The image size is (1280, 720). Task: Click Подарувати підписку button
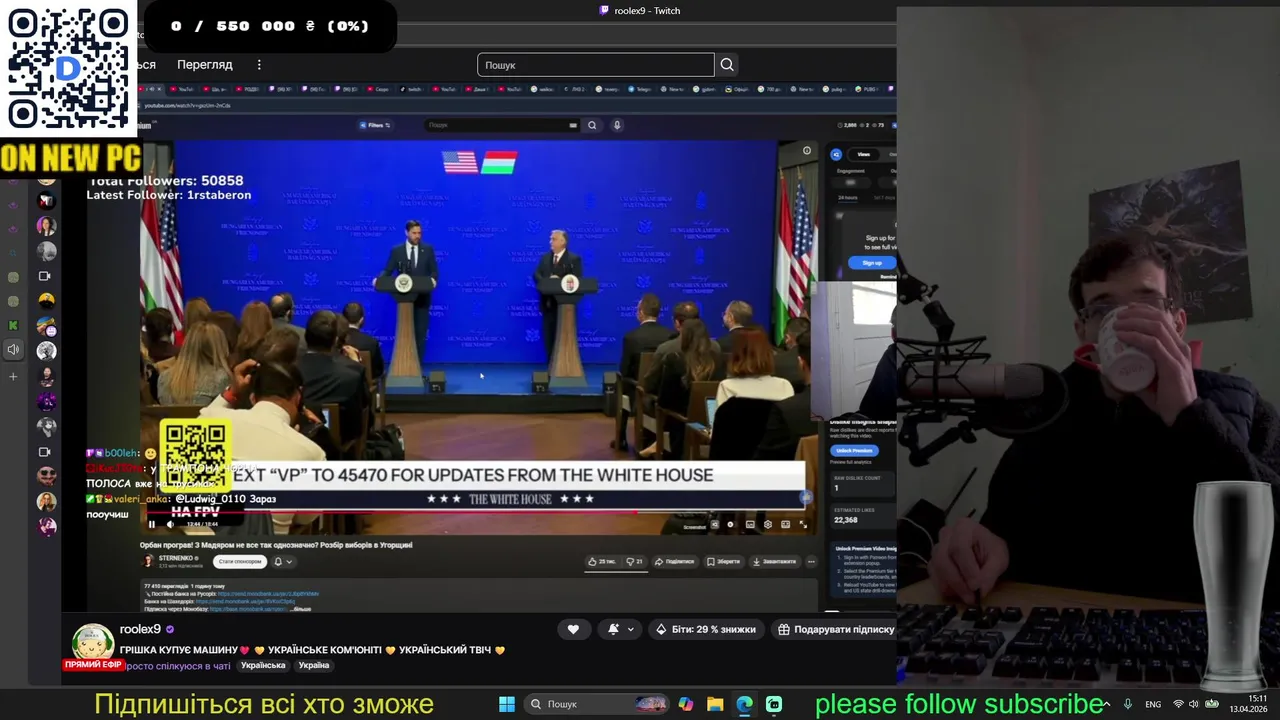[x=836, y=629]
